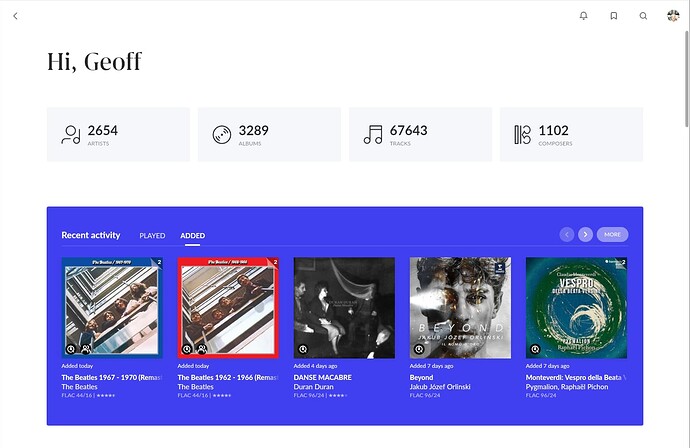Show next recent activity items
The height and width of the screenshot is (448, 690).
(585, 235)
